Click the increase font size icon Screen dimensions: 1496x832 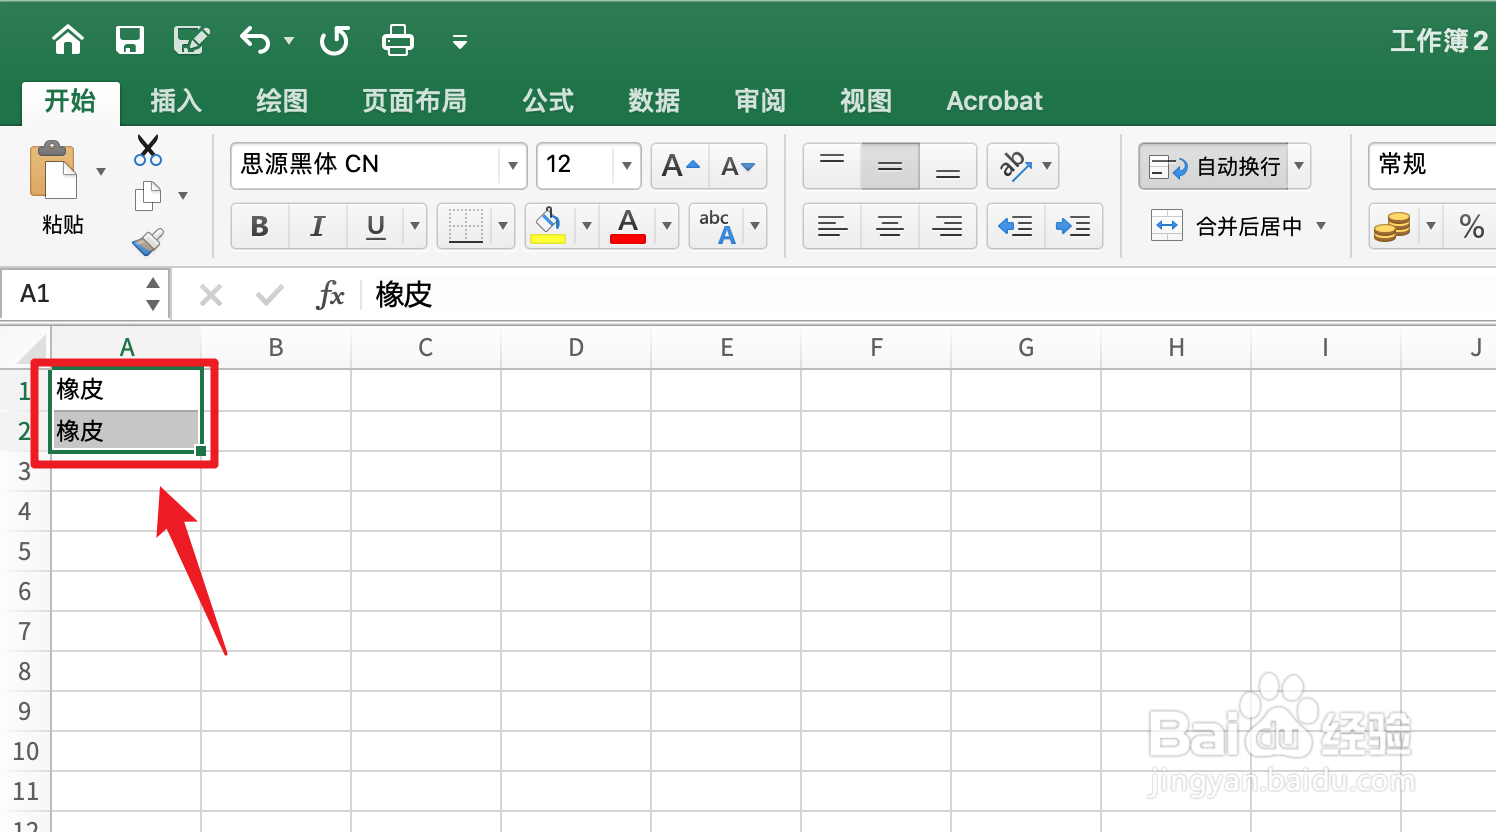pos(679,166)
